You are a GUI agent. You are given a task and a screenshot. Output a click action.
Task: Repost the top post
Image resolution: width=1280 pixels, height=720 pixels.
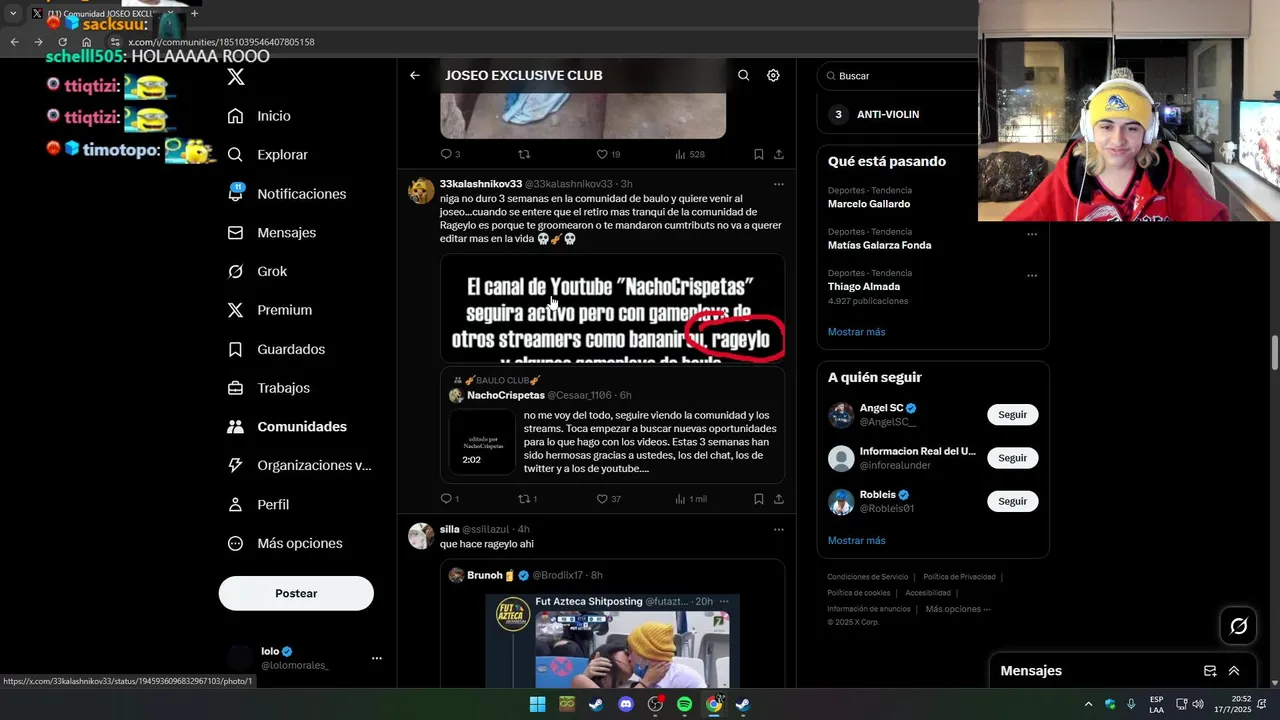pos(523,154)
